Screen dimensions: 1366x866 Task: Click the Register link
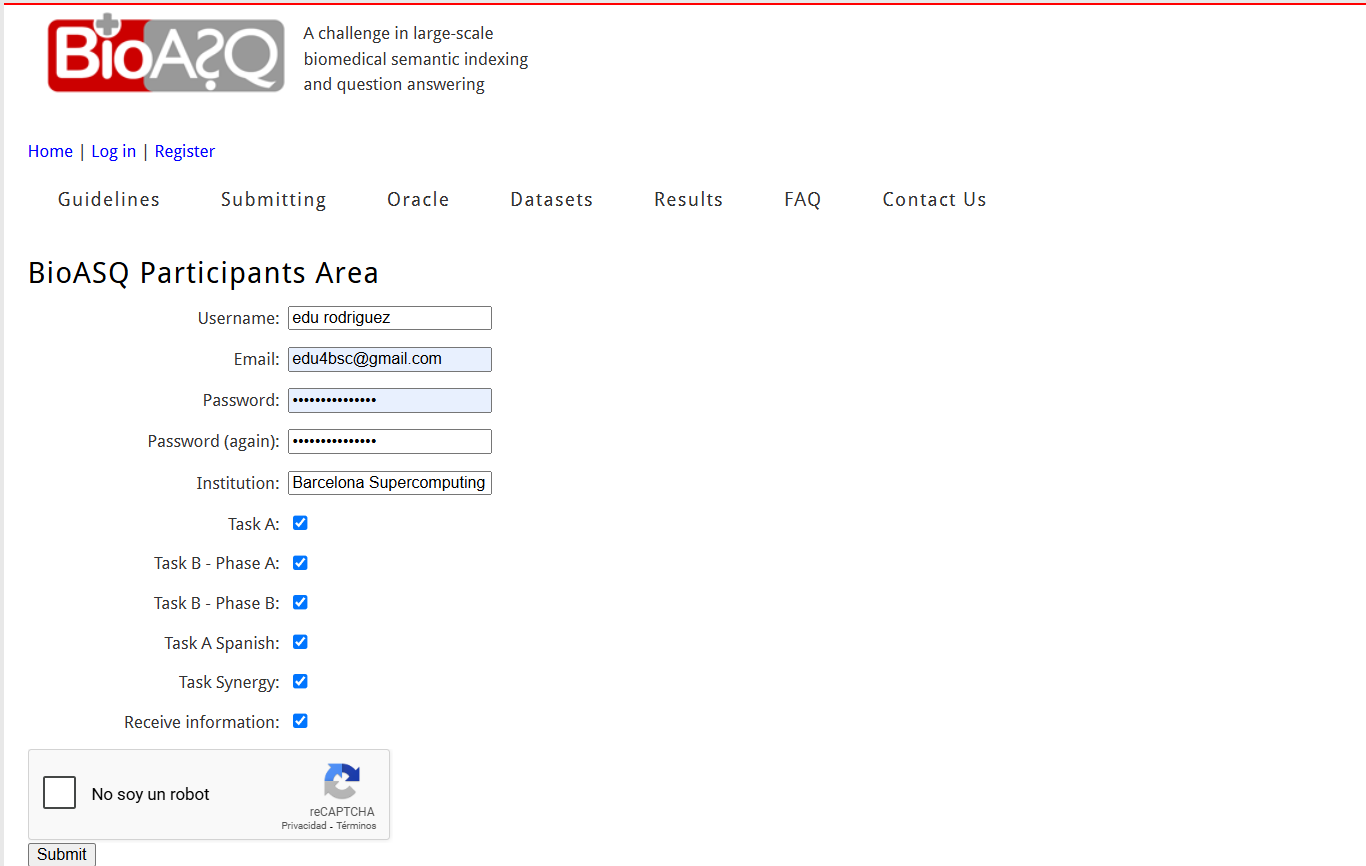tap(185, 151)
